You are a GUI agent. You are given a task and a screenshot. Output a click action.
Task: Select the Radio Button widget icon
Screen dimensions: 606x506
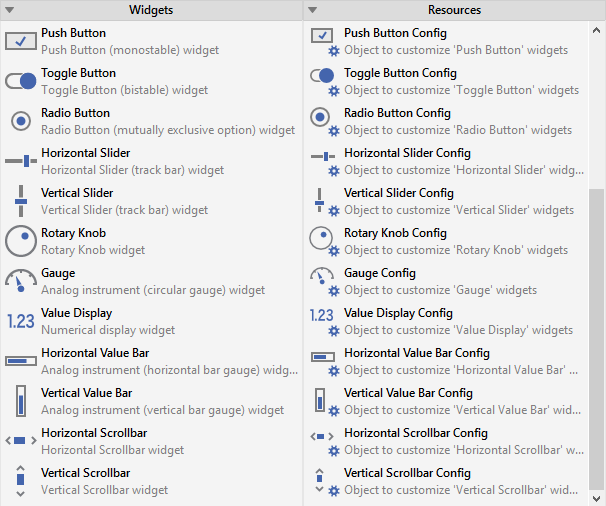point(21,121)
